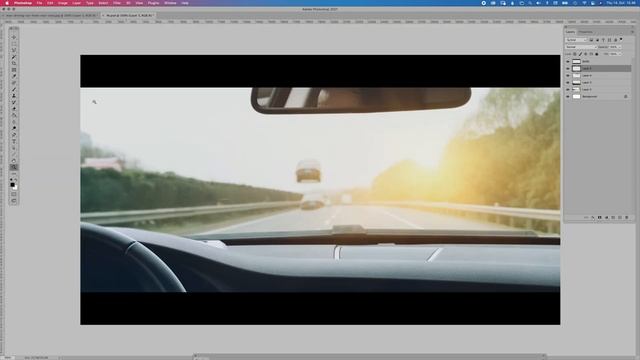Select the Crop tool
Screen dimensions: 640x360
point(14,63)
